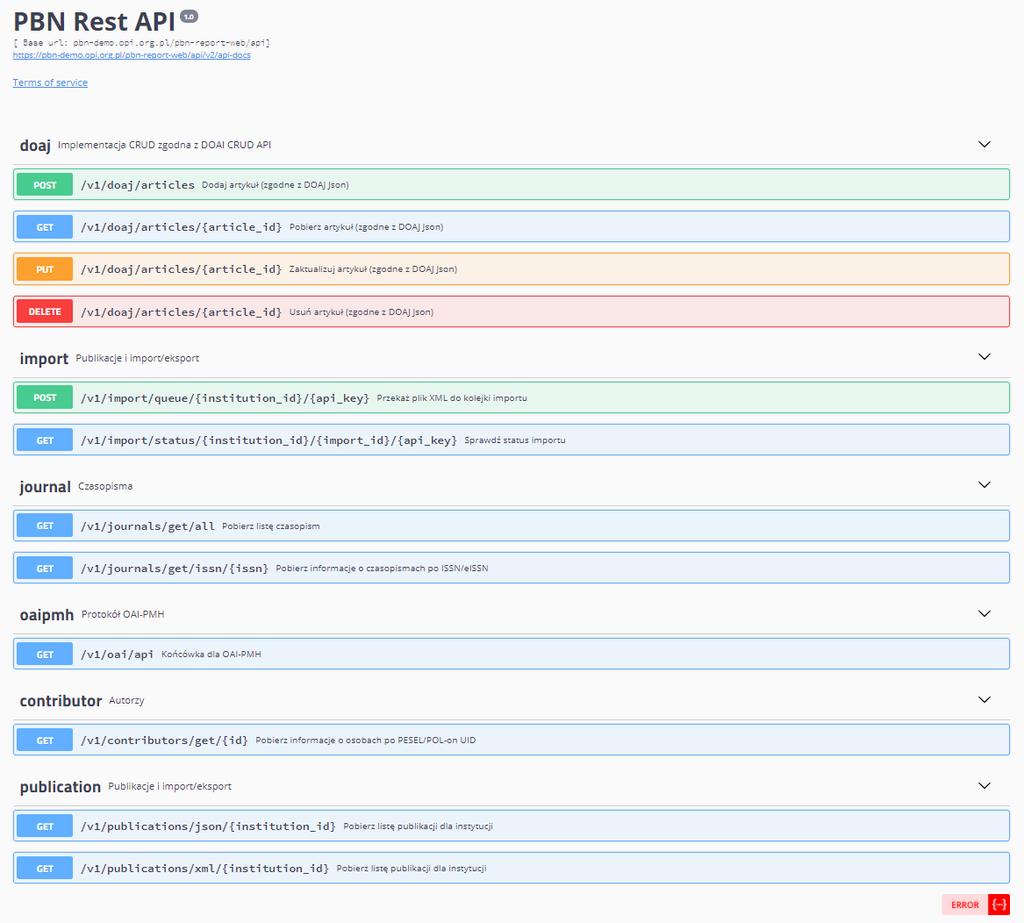Click GET badge for journals get all
This screenshot has height=923, width=1024.
[44, 526]
